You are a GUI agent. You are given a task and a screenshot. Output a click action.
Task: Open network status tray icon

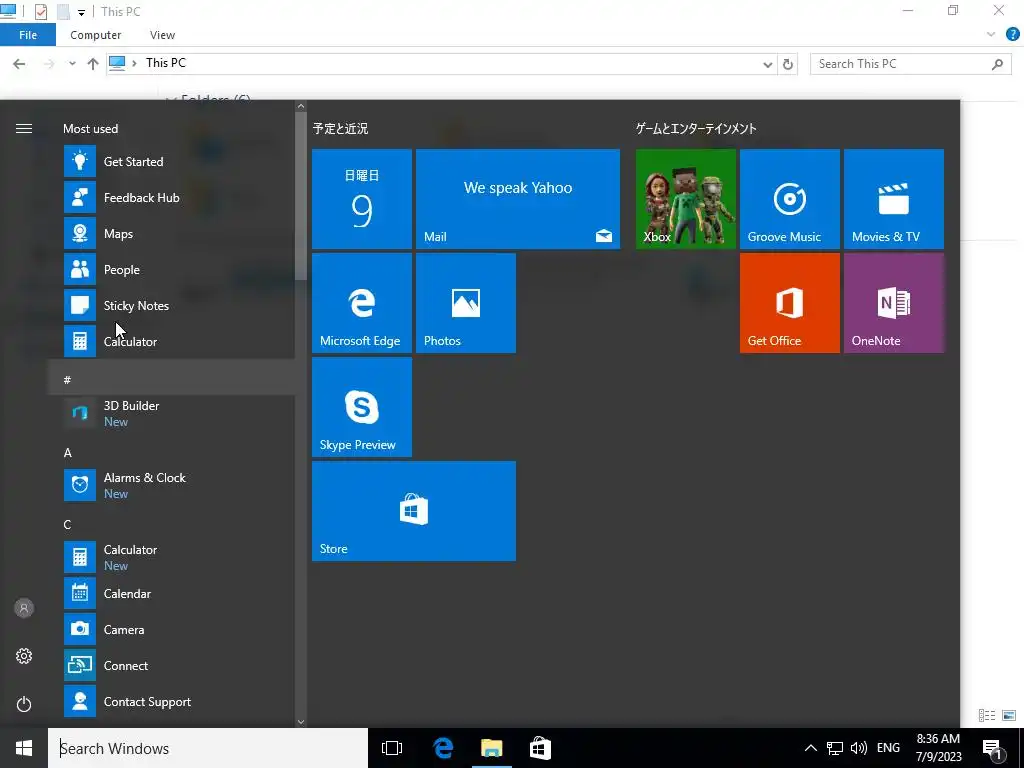835,748
